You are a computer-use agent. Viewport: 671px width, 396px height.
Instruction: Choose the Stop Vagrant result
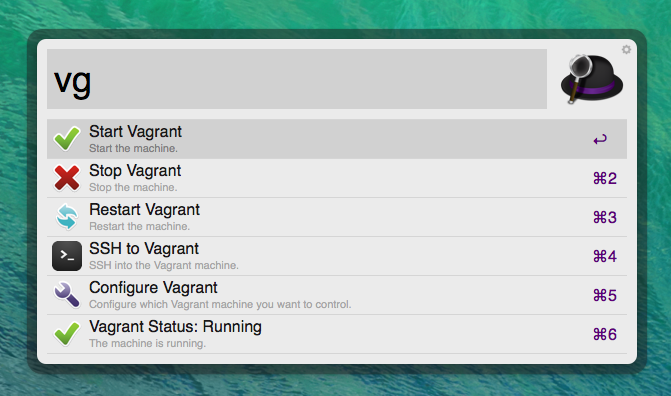tap(337, 178)
